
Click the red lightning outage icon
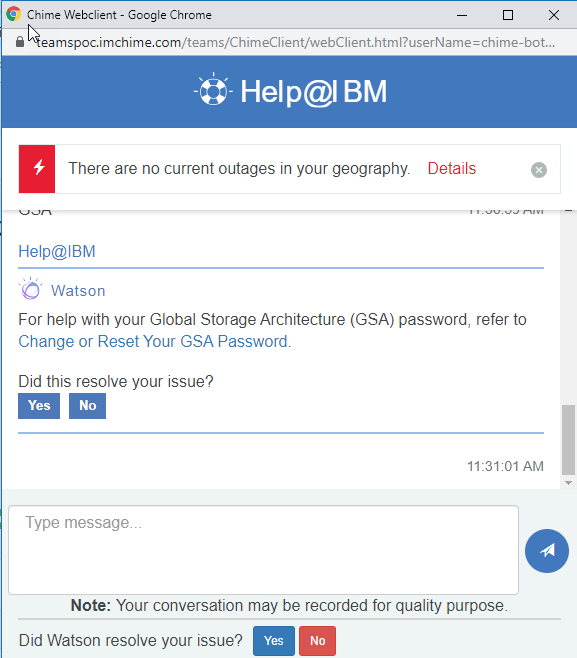coord(37,169)
